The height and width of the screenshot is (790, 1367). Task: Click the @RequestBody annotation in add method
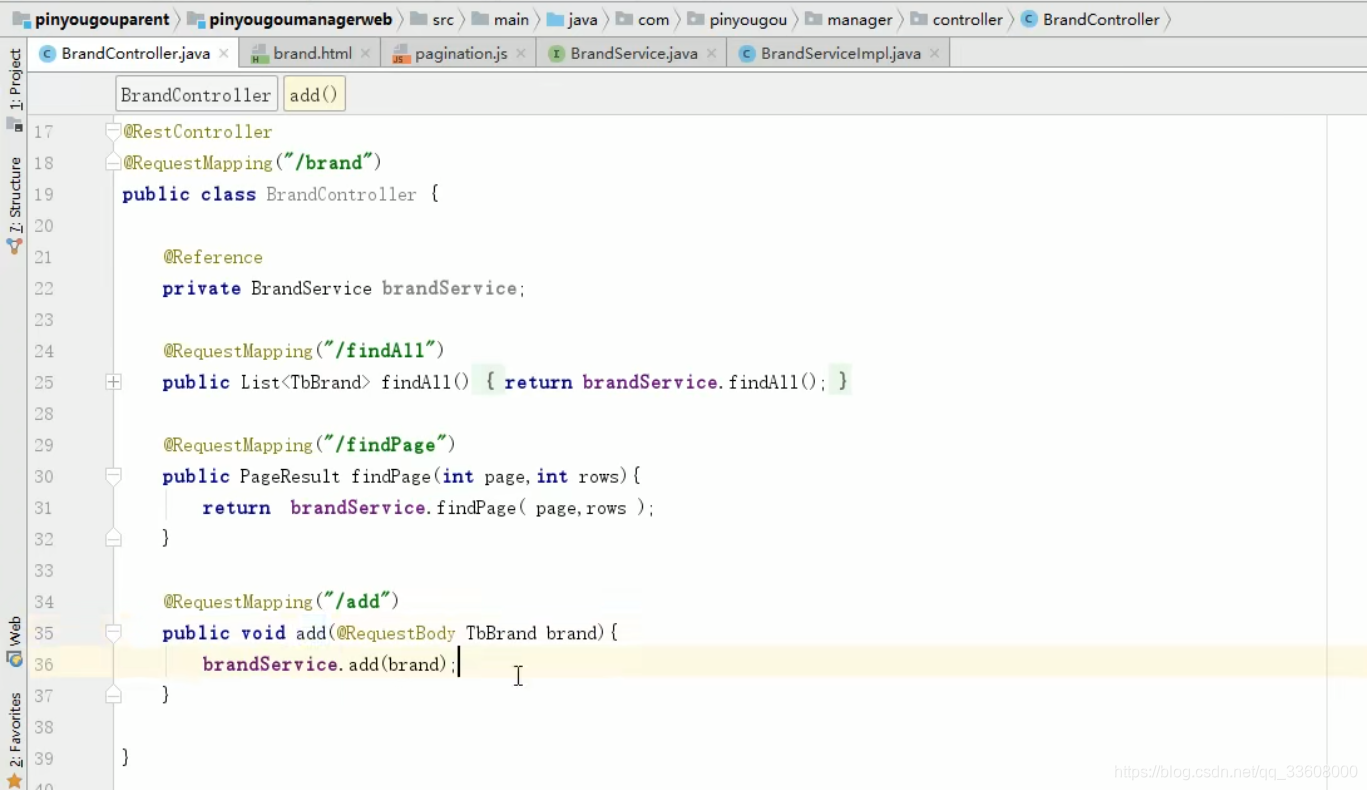[x=396, y=633]
